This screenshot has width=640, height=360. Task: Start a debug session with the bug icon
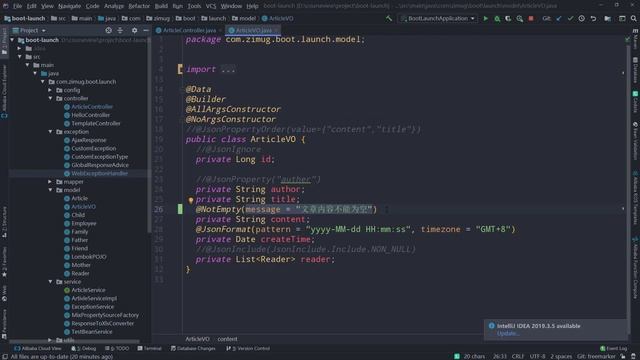(497, 18)
